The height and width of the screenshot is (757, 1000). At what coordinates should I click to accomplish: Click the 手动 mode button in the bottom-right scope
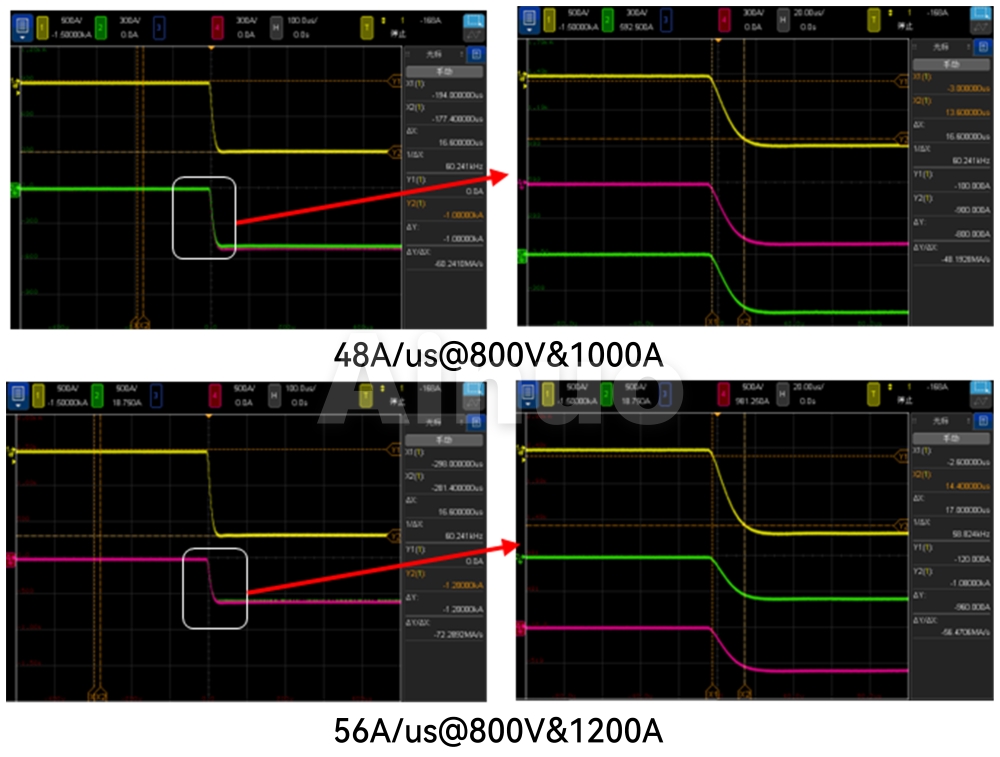click(x=952, y=438)
